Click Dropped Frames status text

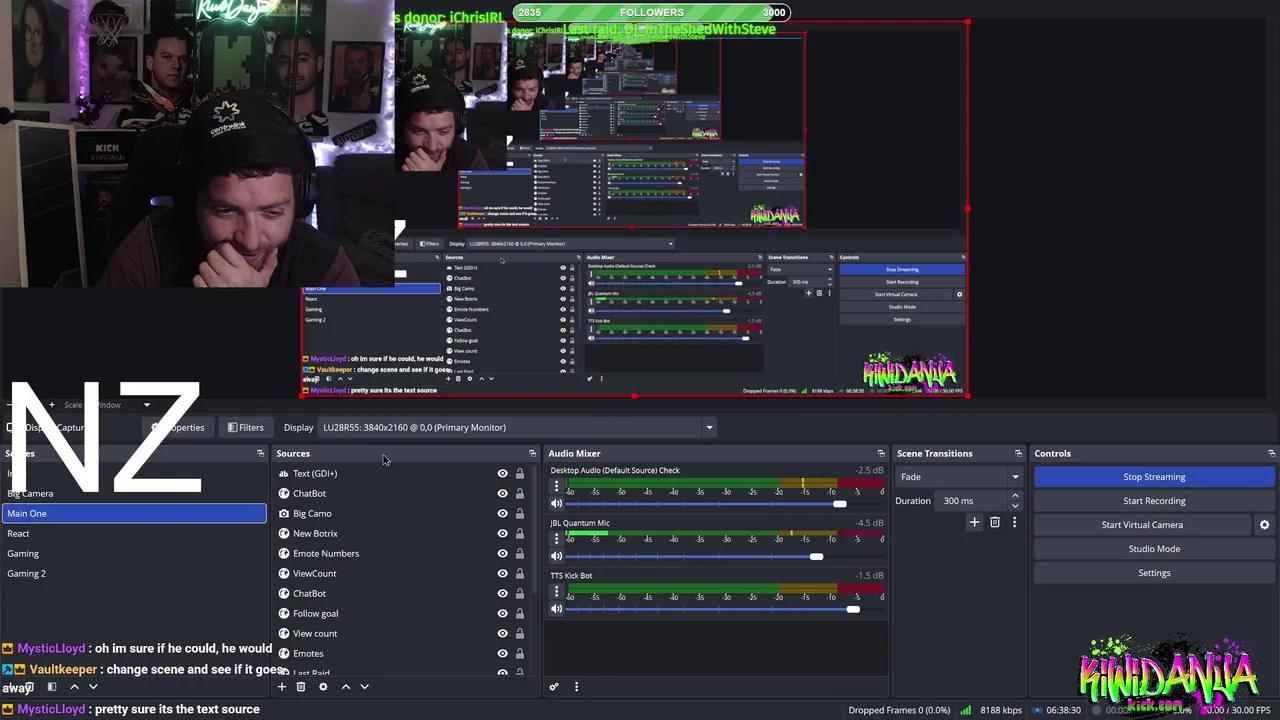900,710
